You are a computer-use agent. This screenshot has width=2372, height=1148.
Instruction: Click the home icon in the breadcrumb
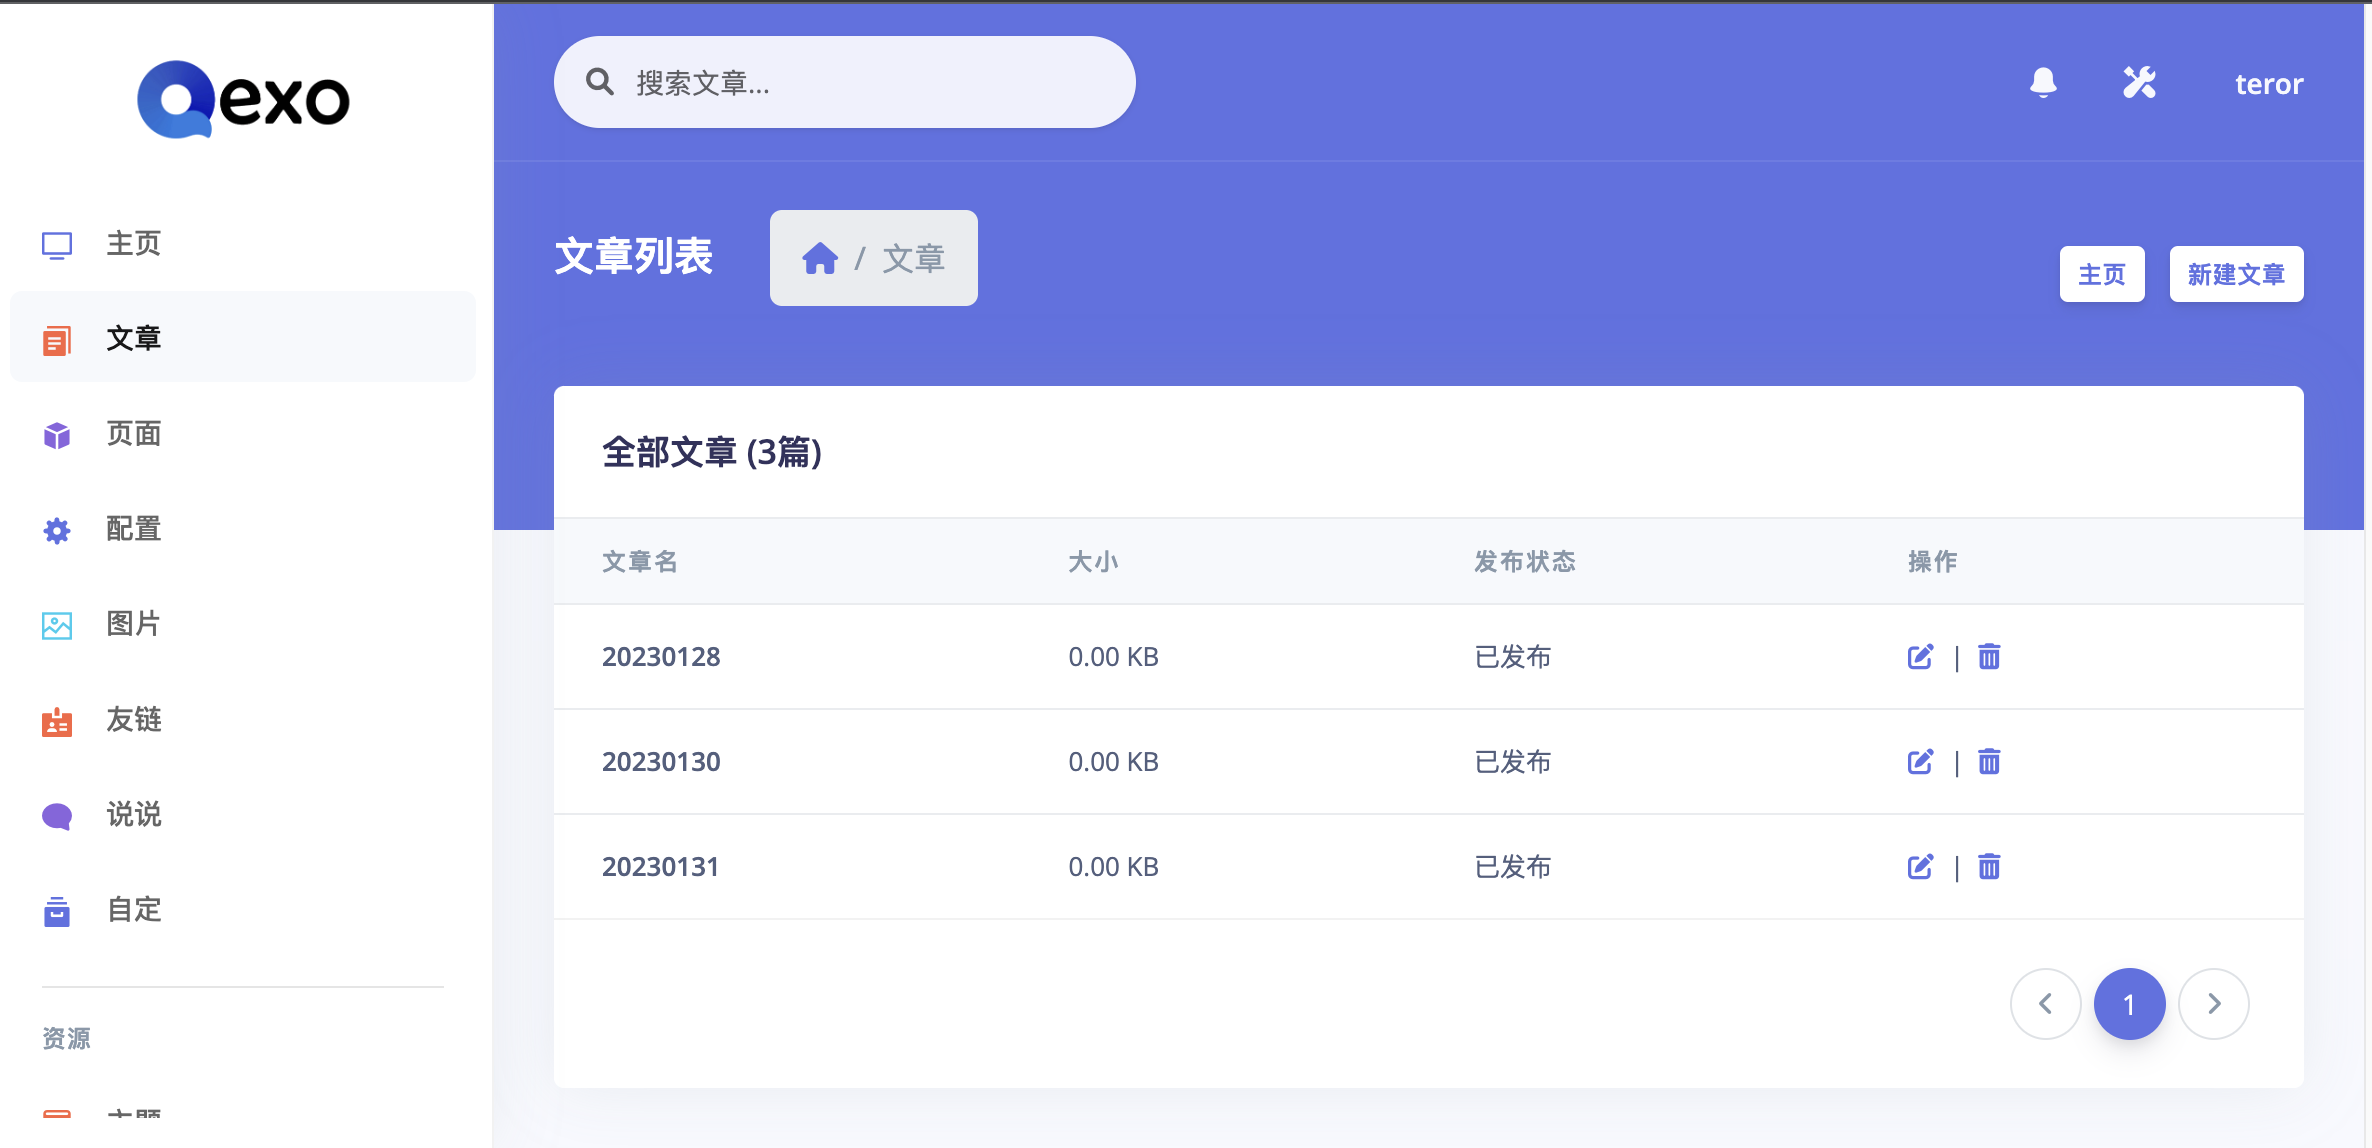pos(820,258)
